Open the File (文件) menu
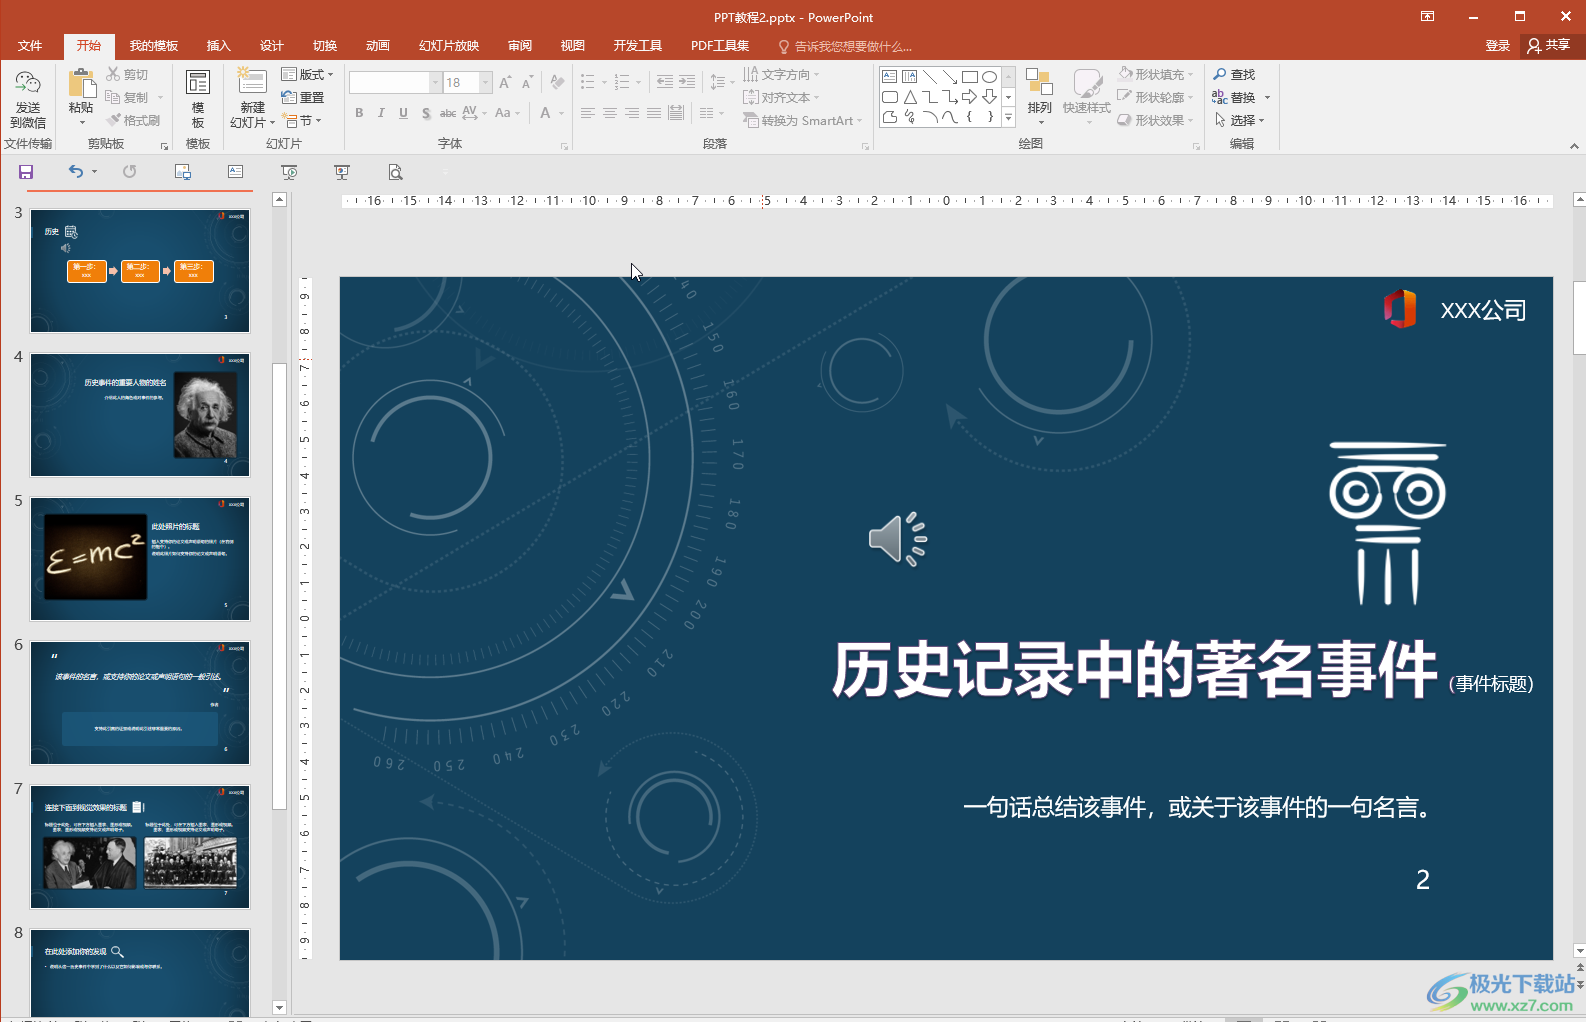Viewport: 1586px width, 1022px height. [30, 46]
